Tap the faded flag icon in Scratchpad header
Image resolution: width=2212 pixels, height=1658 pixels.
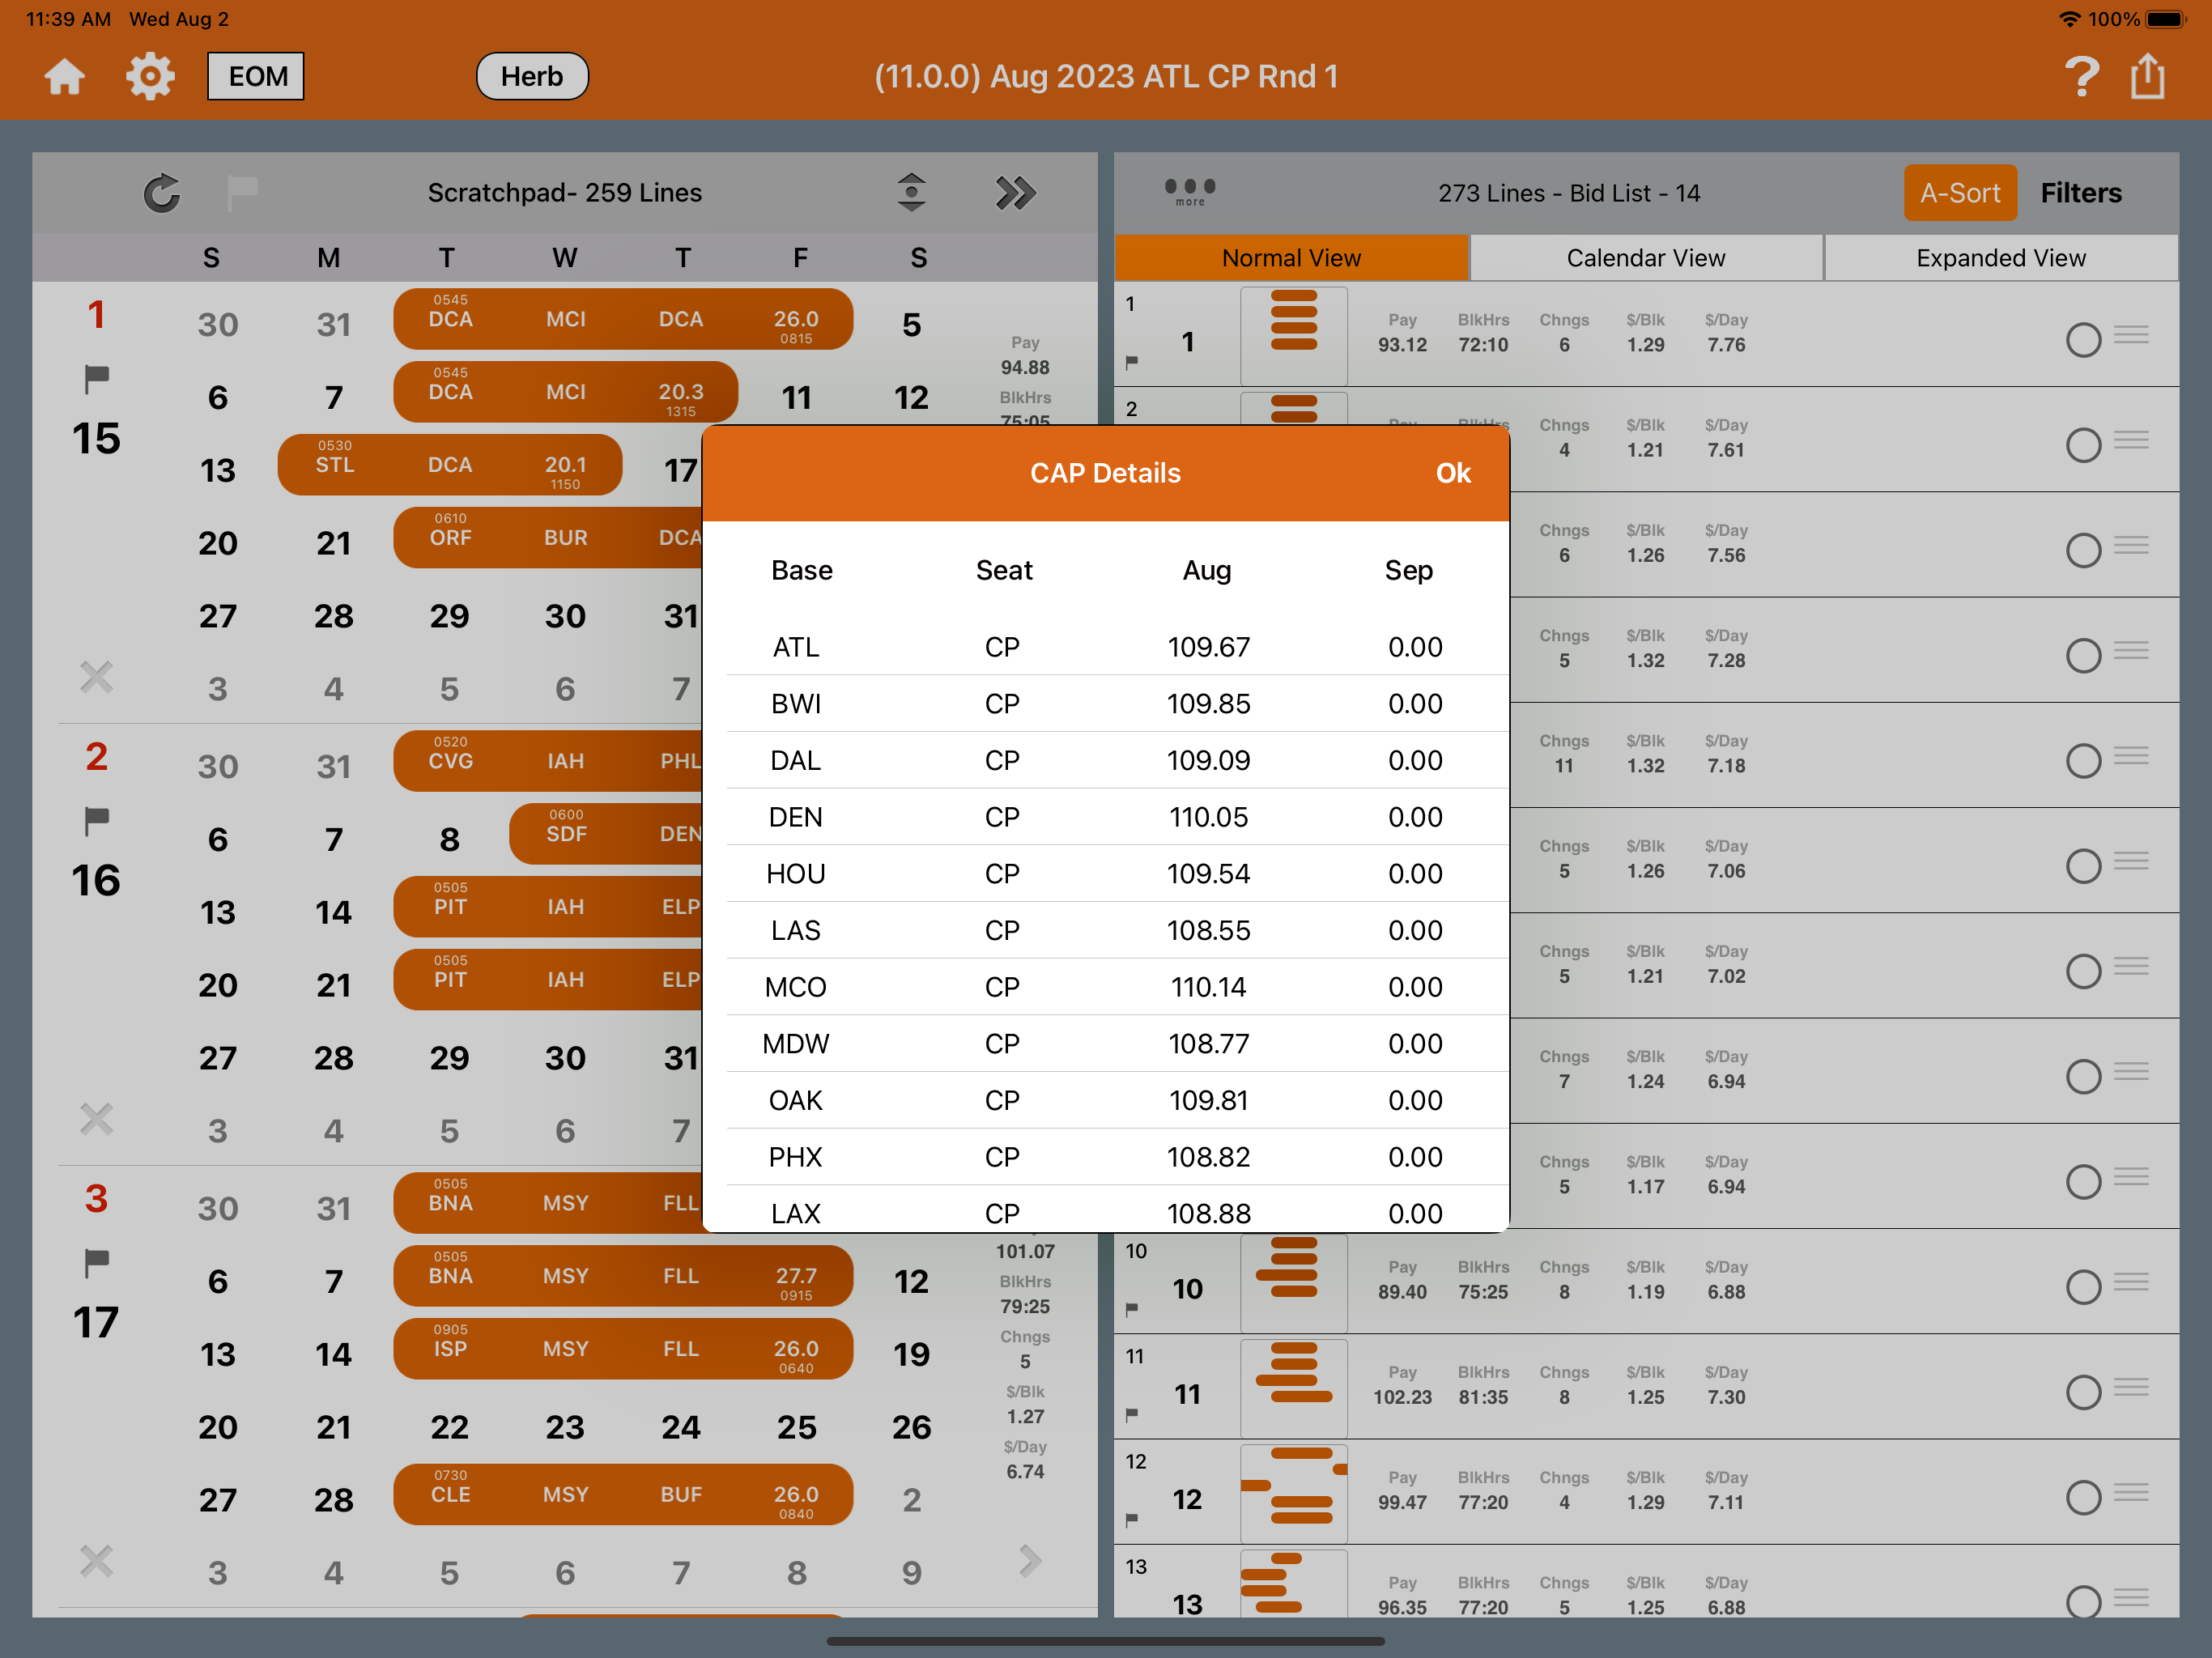242,192
